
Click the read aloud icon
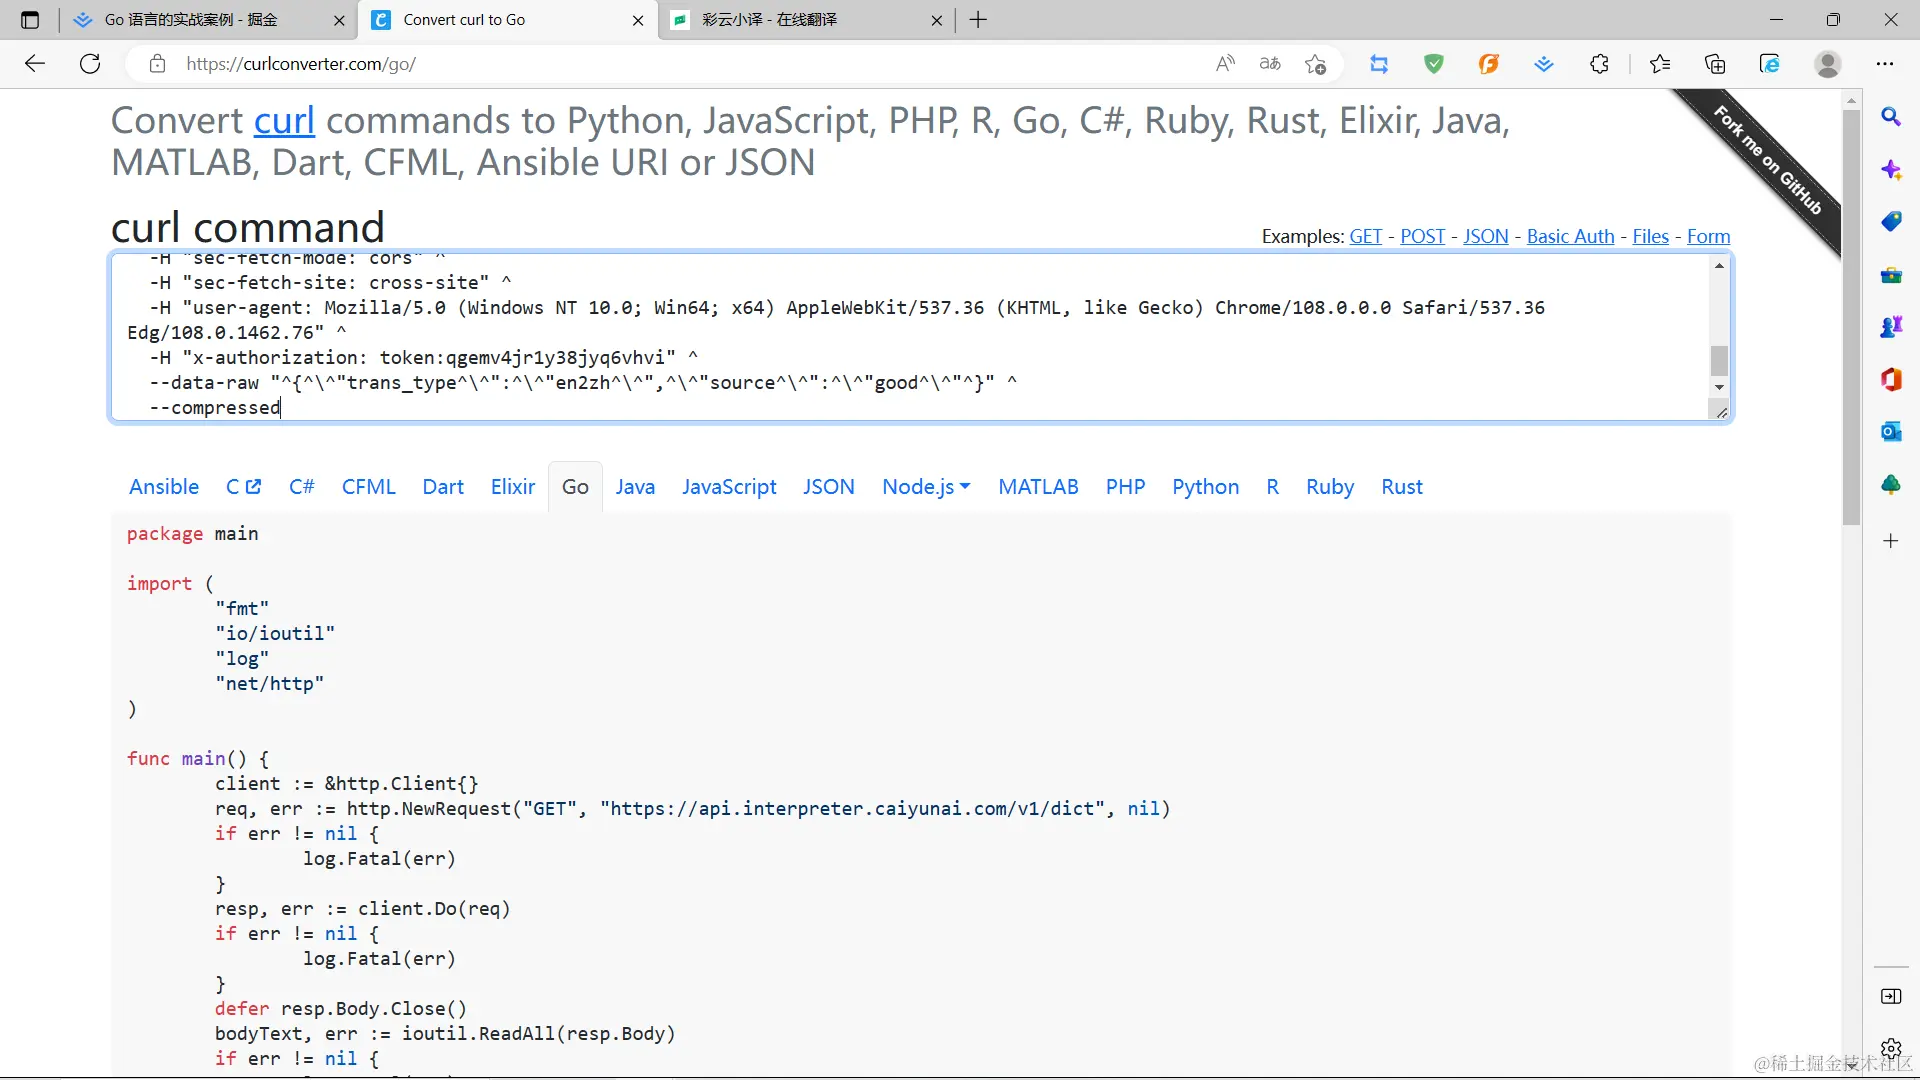[1225, 64]
